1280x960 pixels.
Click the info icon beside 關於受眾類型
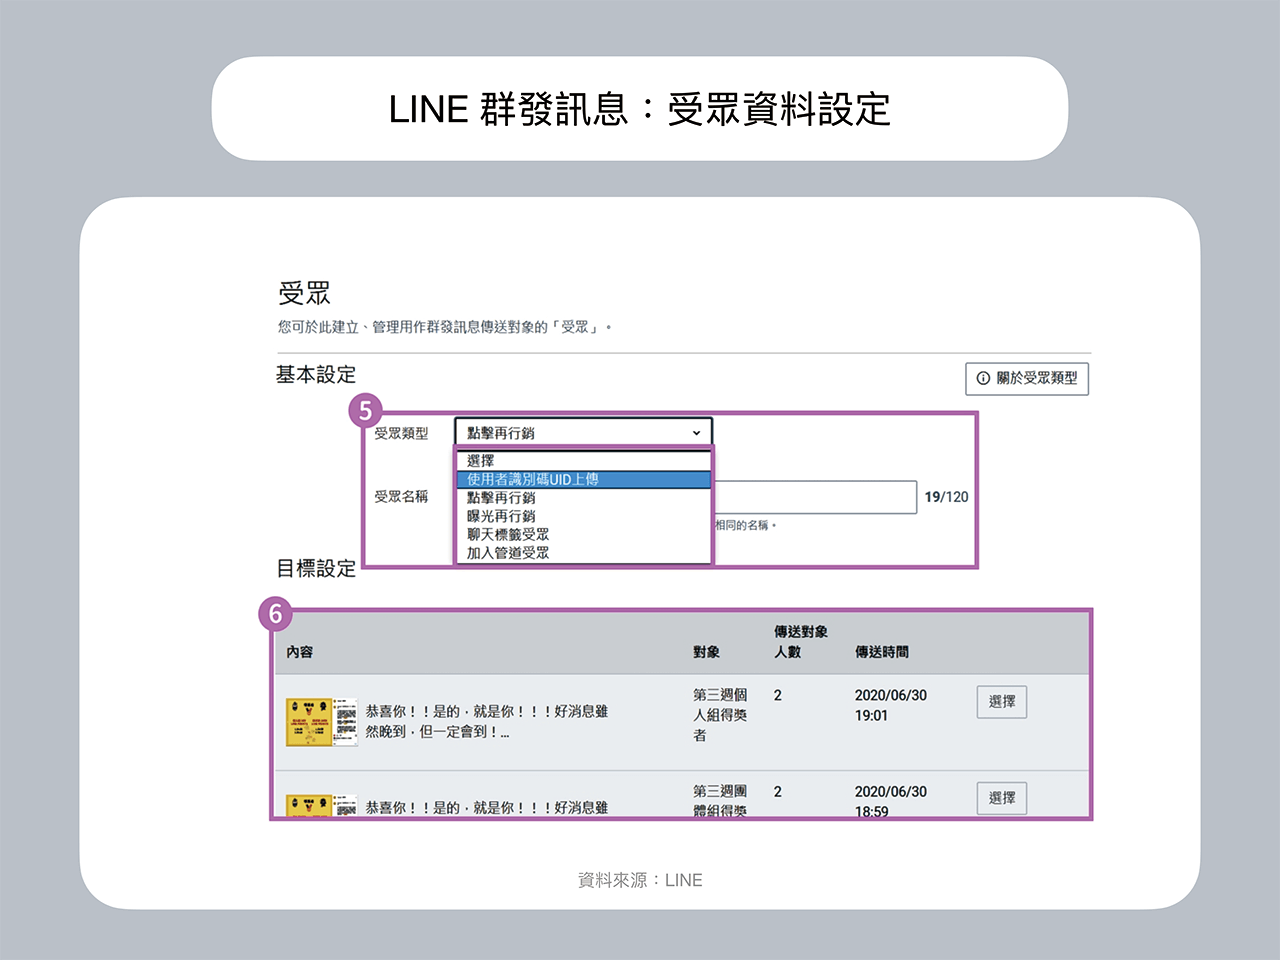click(x=983, y=378)
